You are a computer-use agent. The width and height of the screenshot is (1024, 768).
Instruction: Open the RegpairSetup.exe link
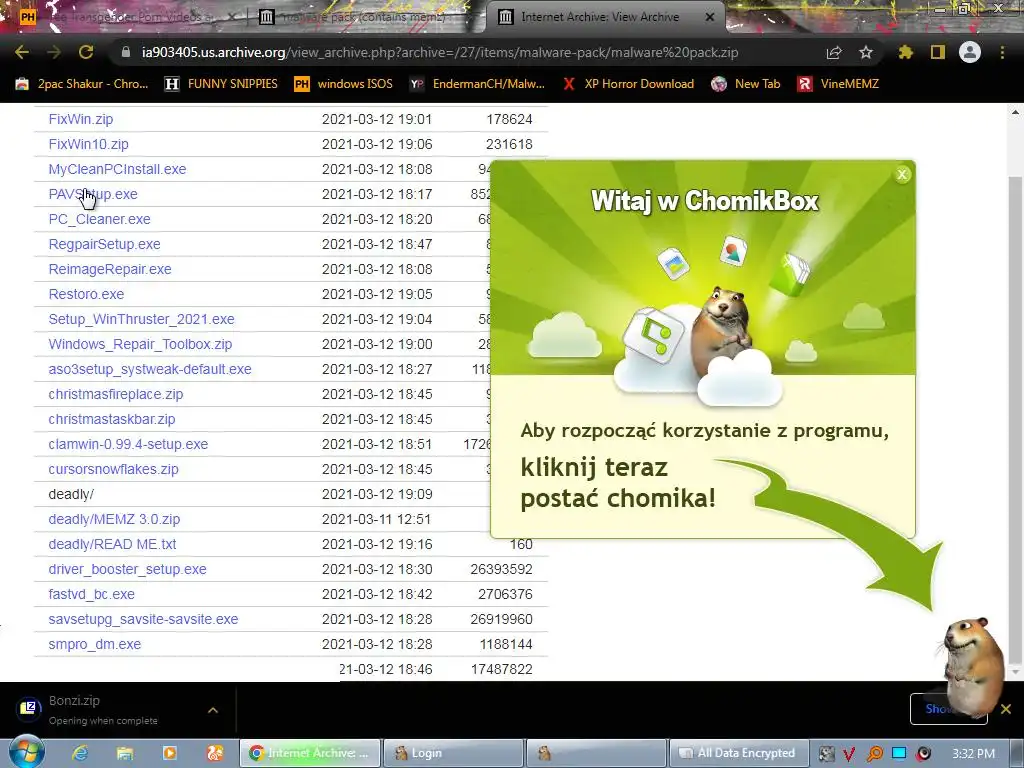(x=104, y=244)
